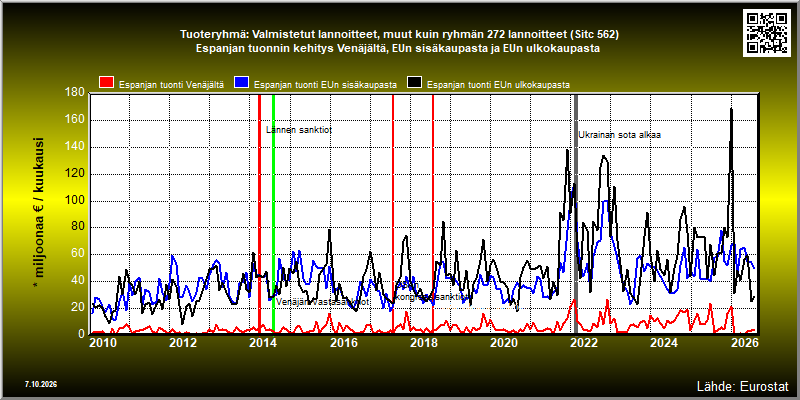Click the 'Venäjän vastasanktiot' annotation

pyautogui.click(x=322, y=302)
